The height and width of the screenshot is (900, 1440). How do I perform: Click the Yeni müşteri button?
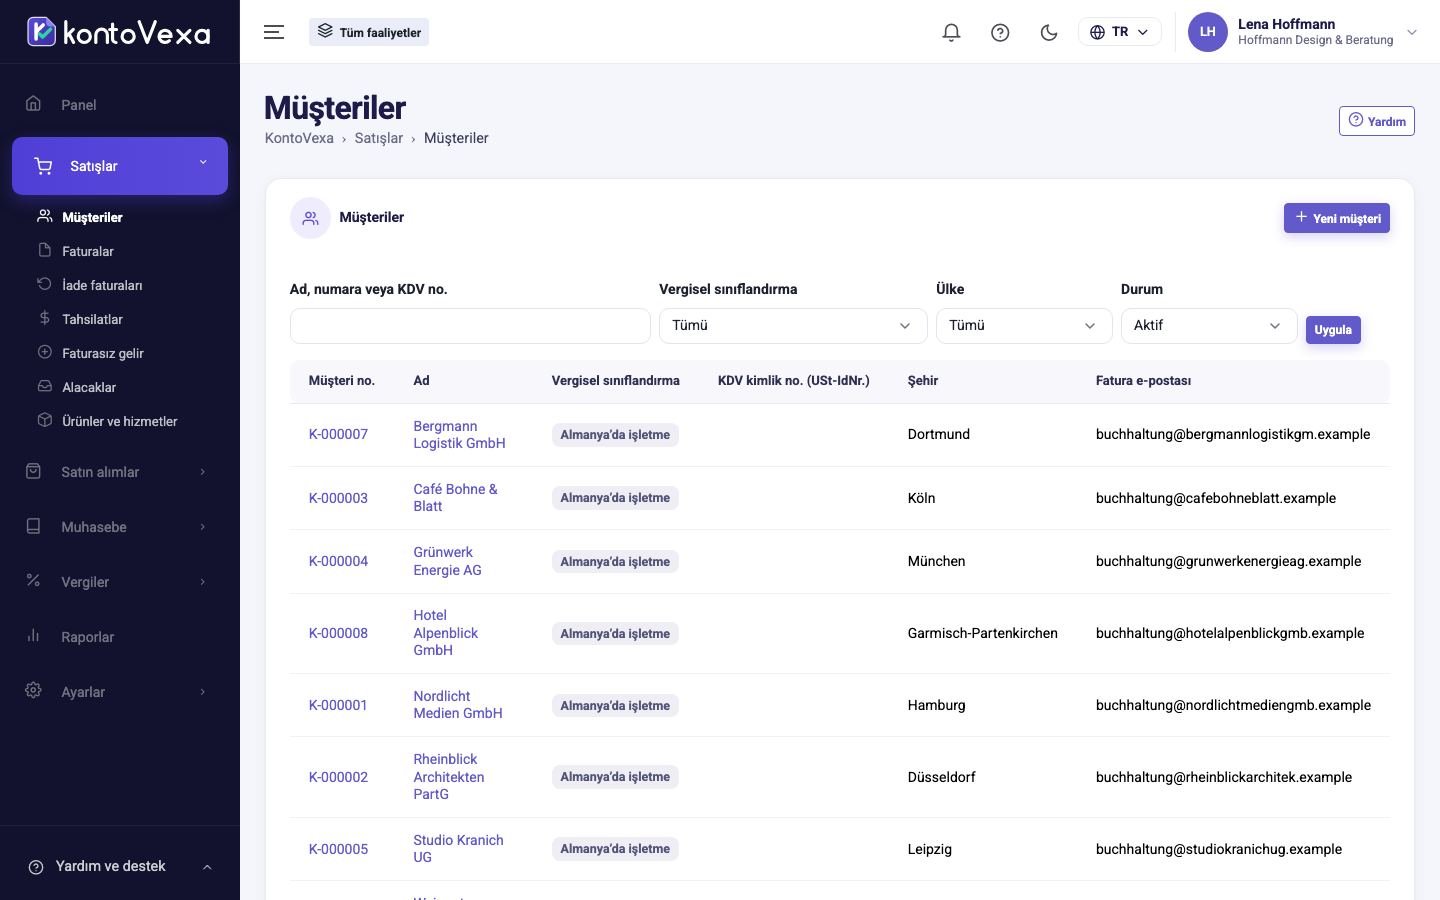pyautogui.click(x=1336, y=218)
